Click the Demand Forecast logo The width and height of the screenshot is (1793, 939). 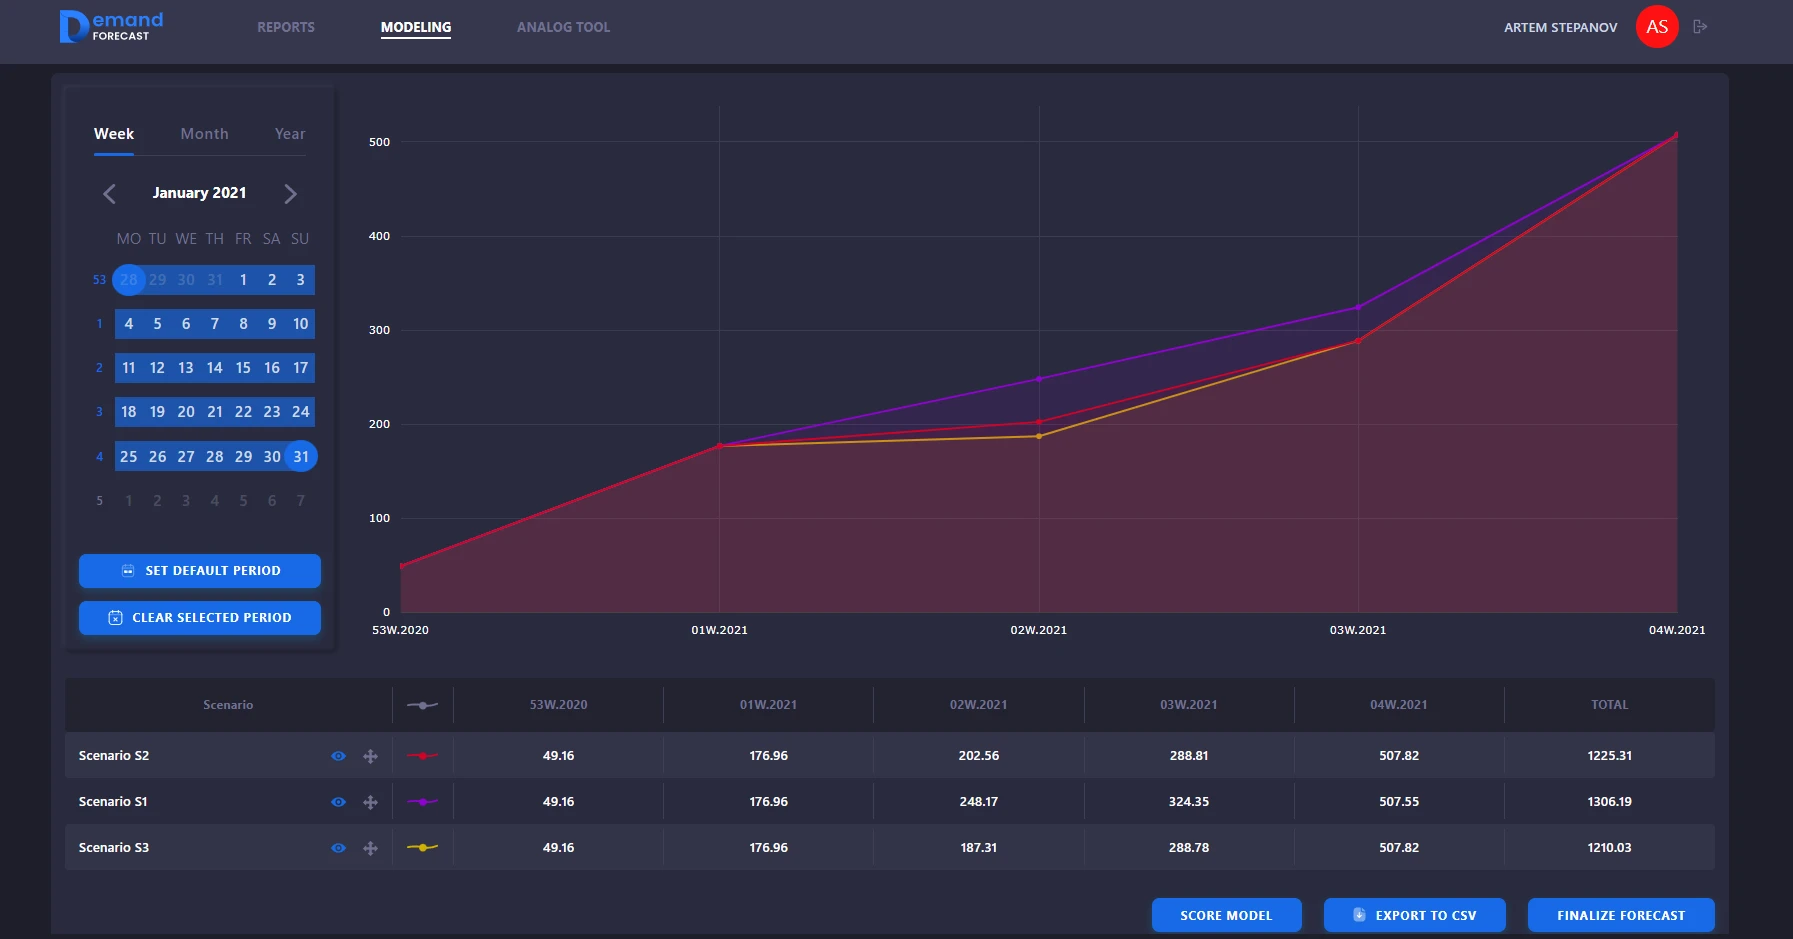112,27
